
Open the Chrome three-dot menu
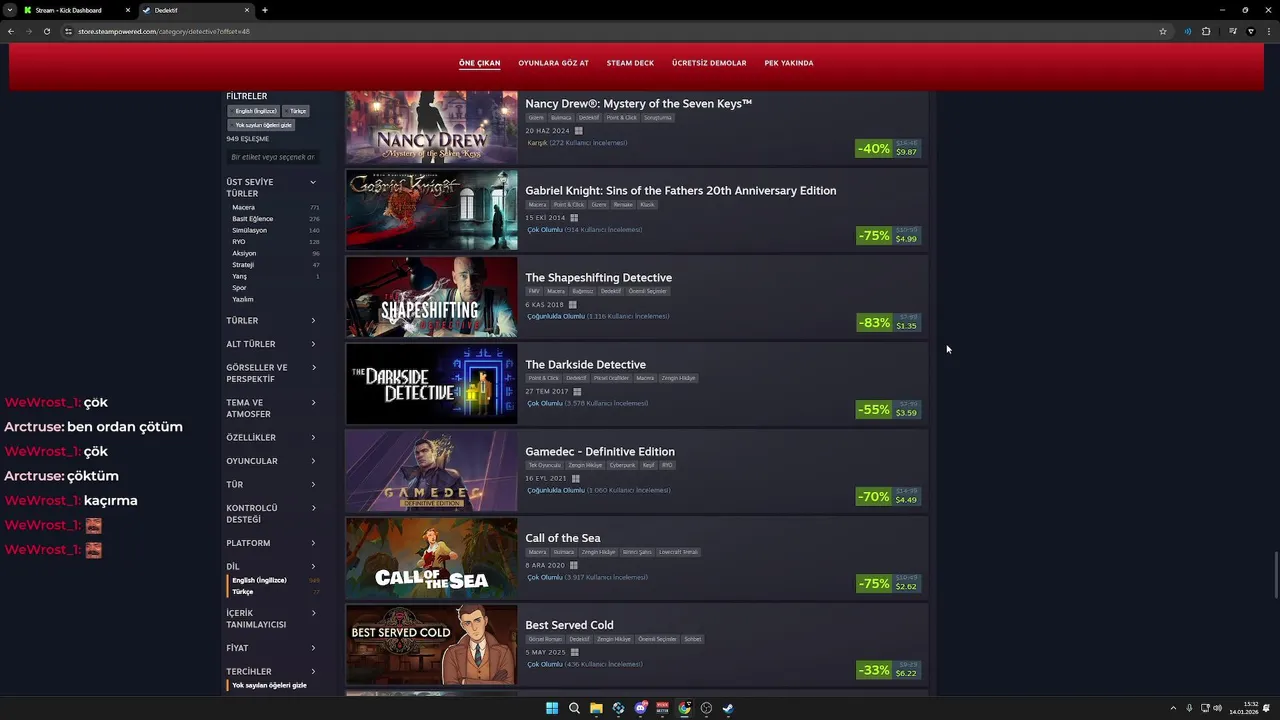tap(1268, 31)
